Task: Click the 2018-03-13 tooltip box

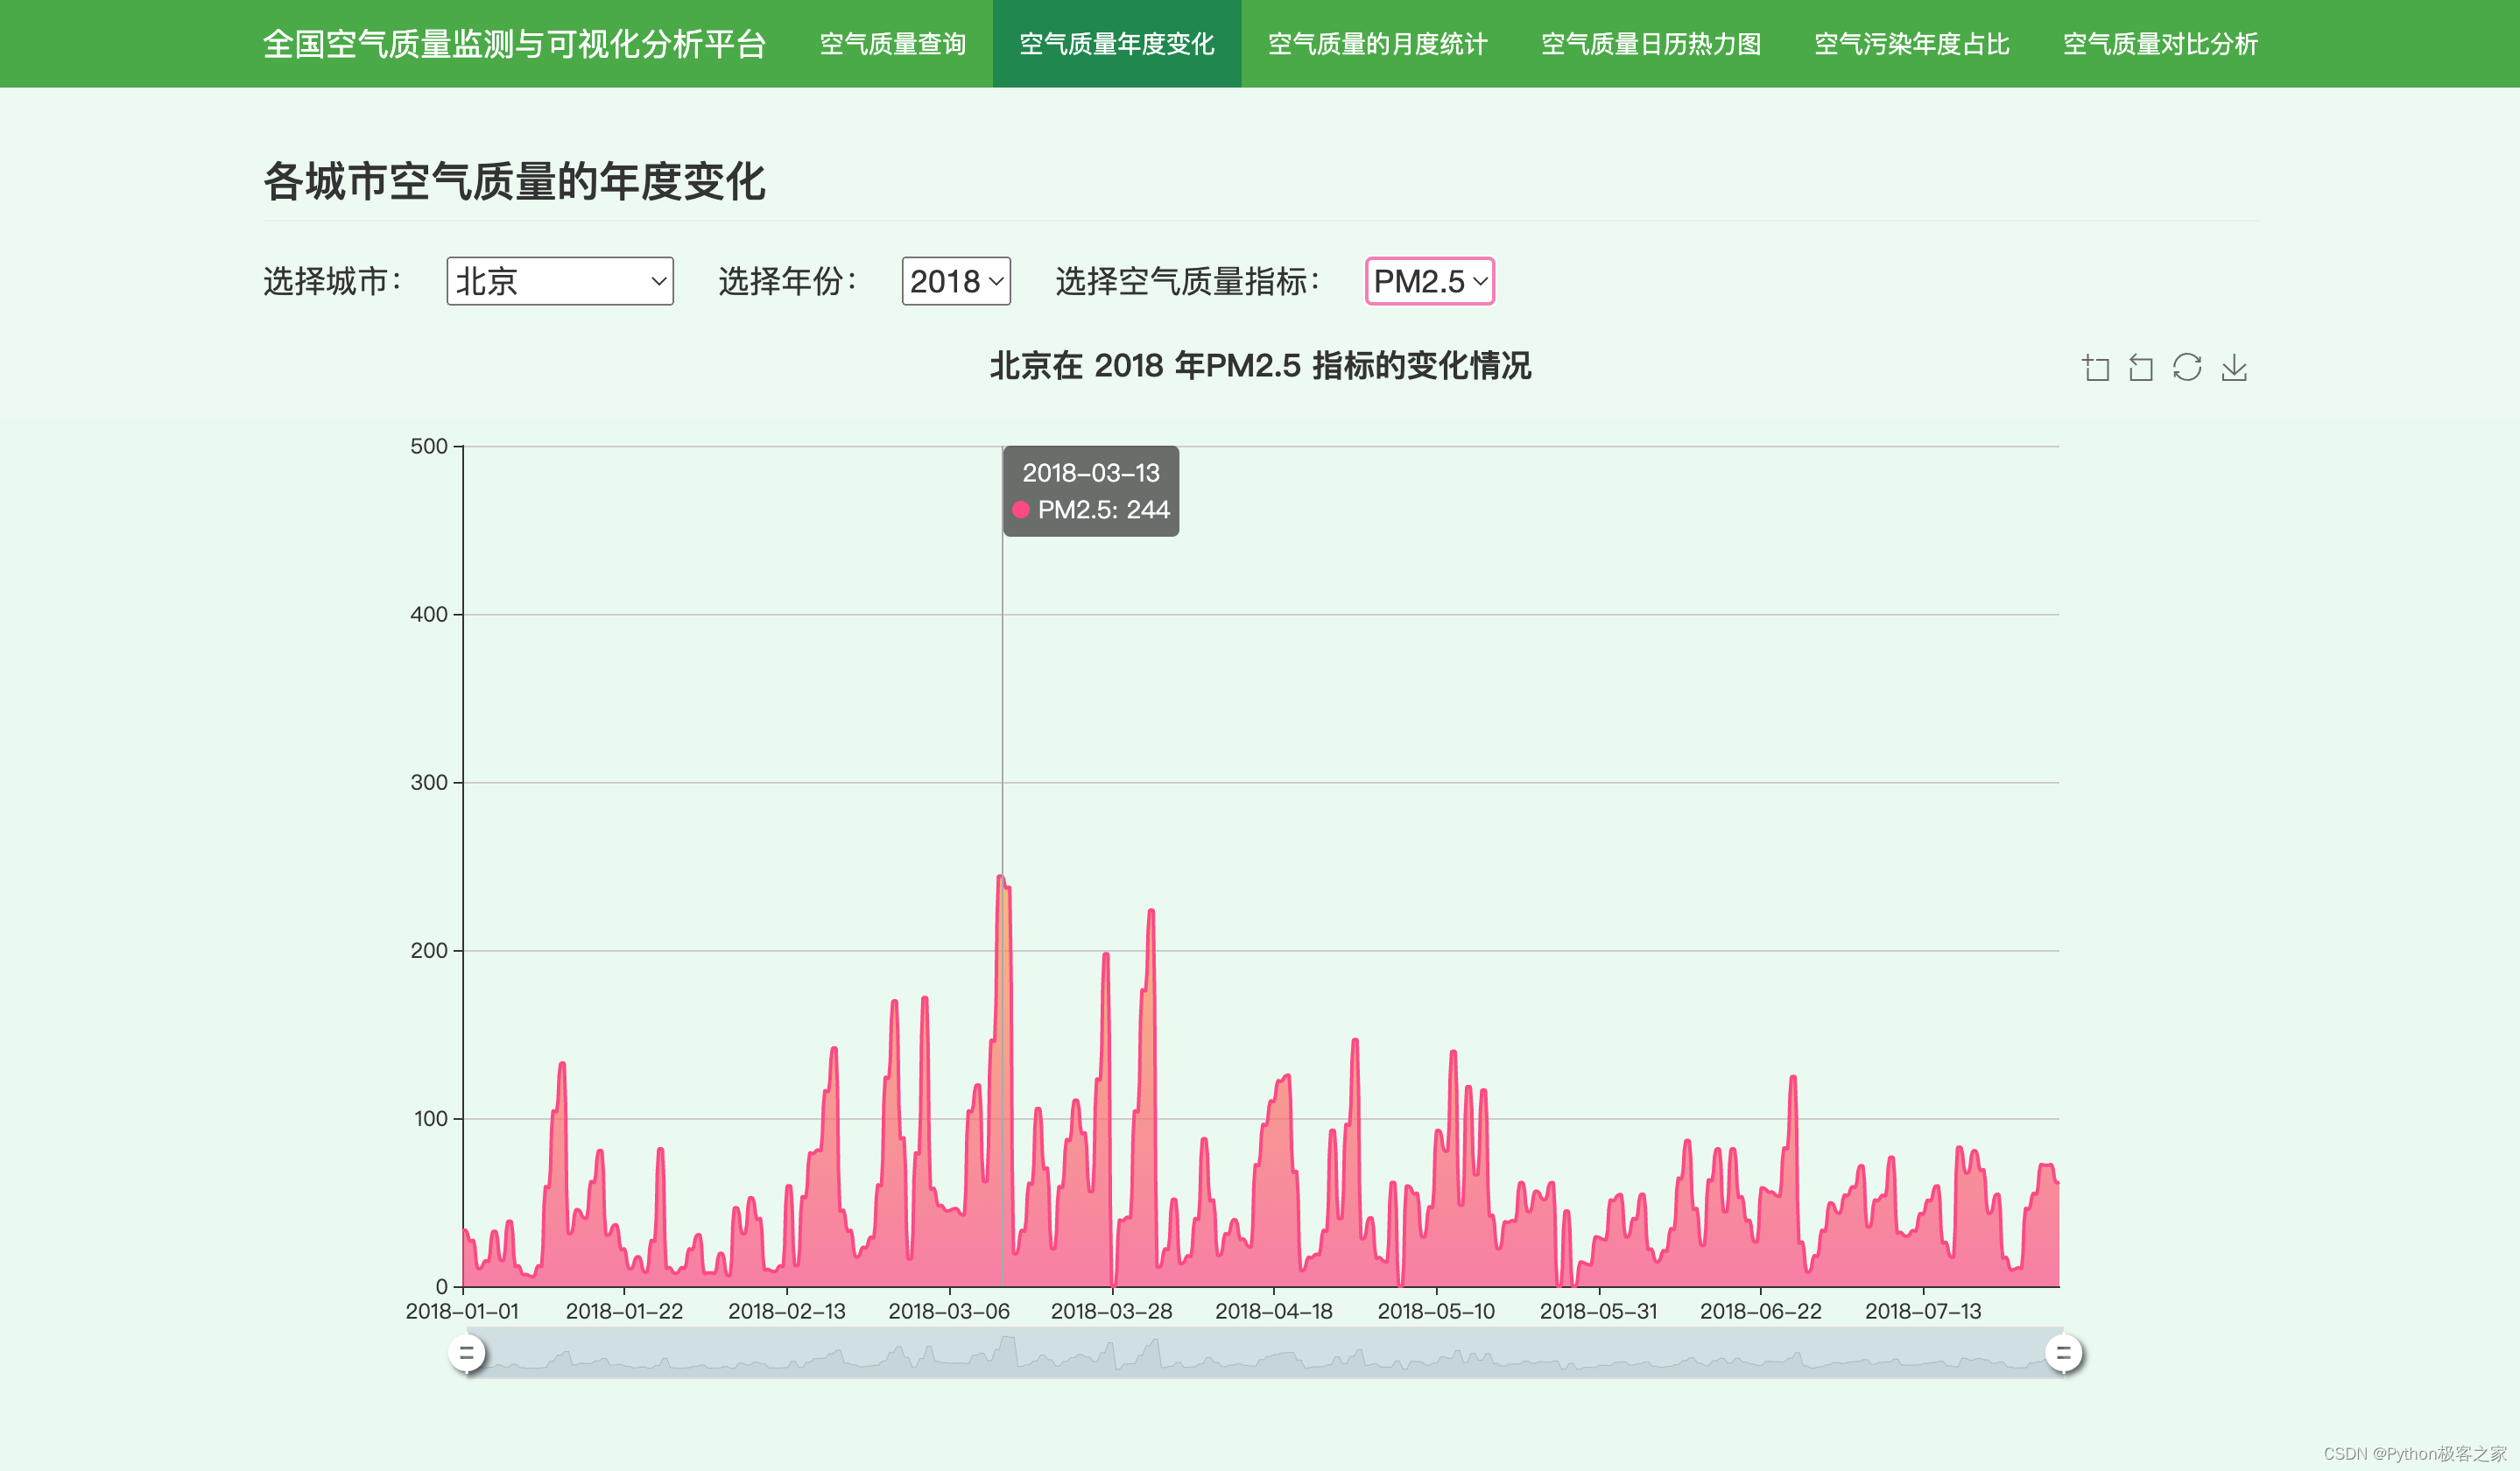Action: [x=1091, y=491]
